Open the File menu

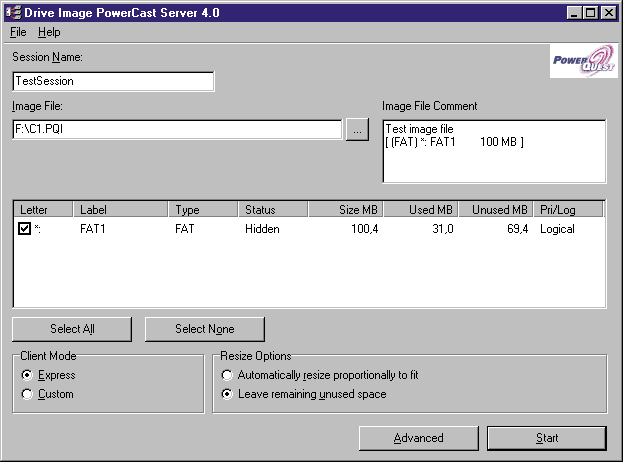point(18,32)
